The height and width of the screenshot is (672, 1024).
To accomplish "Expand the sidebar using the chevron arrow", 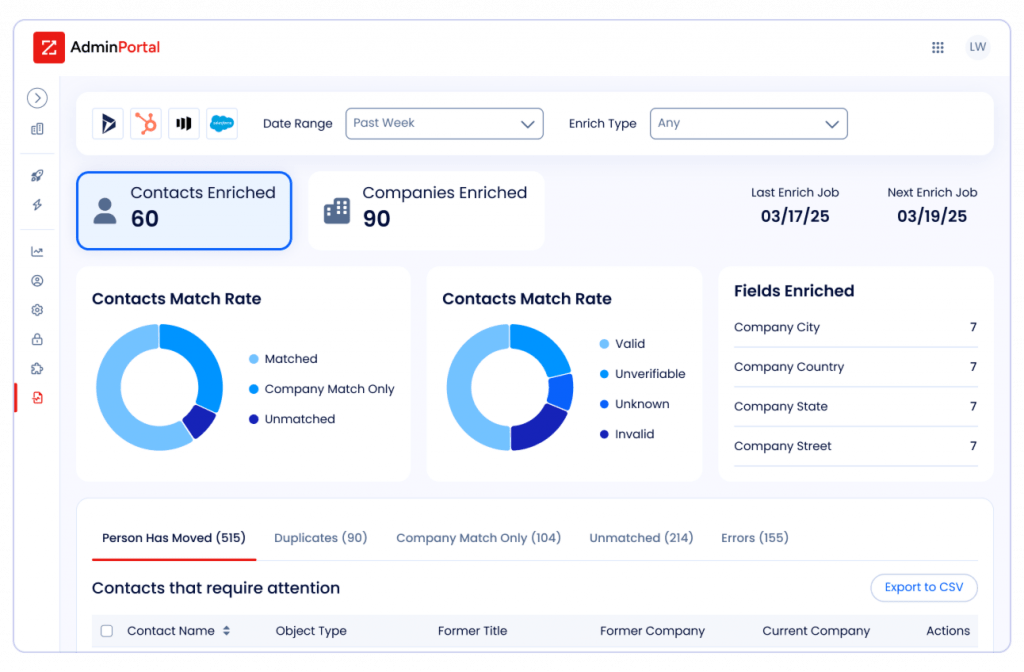I will (37, 98).
